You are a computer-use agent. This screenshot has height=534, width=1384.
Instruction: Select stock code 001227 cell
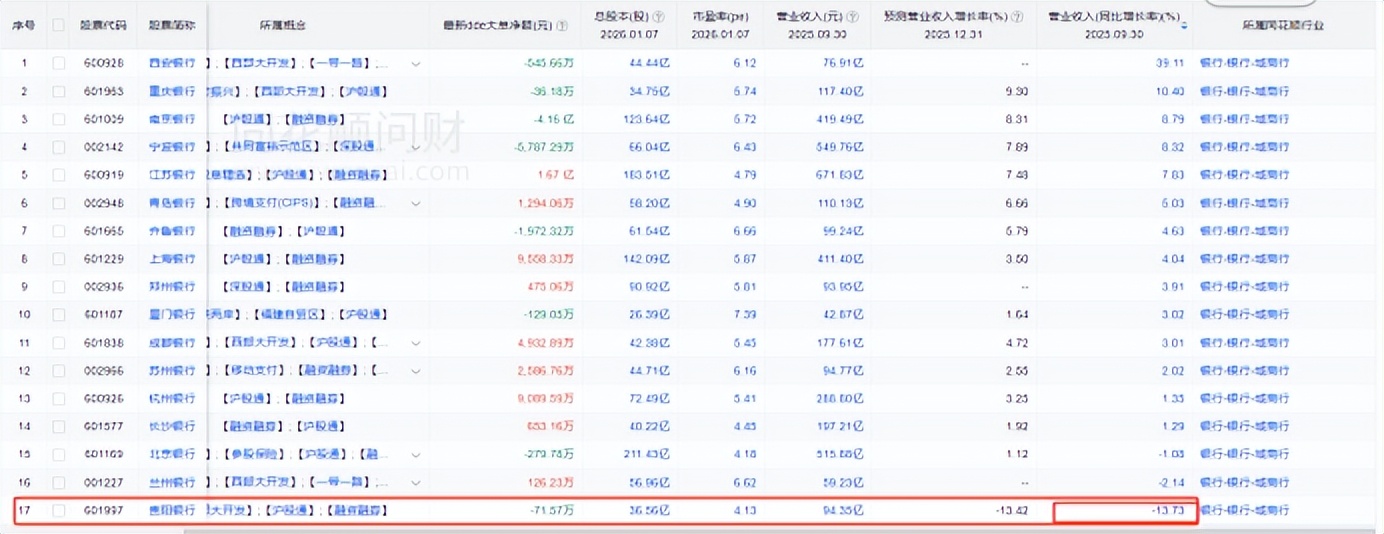click(x=102, y=483)
